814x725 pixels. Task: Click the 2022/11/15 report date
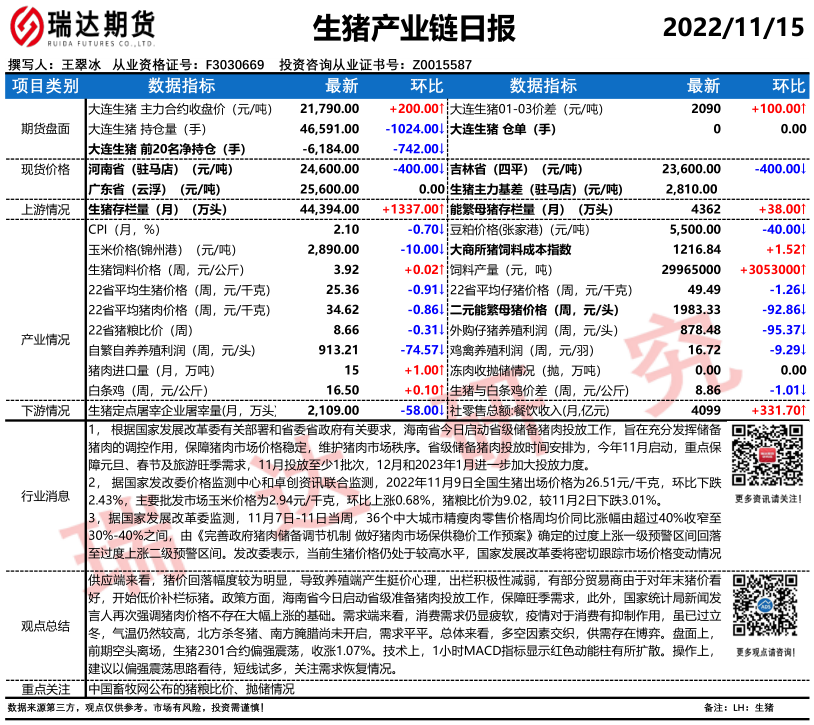point(732,27)
